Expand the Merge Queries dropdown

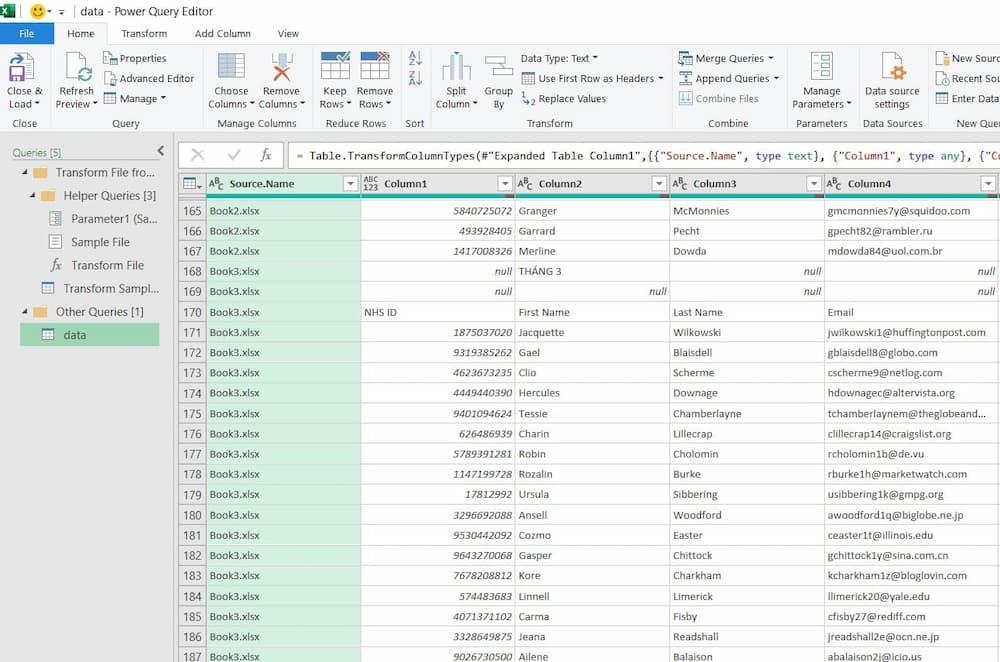pos(771,58)
